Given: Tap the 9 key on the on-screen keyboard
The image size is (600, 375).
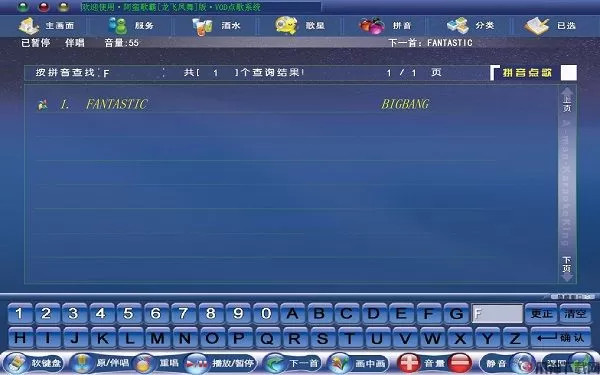Looking at the screenshot, I should pos(238,314).
